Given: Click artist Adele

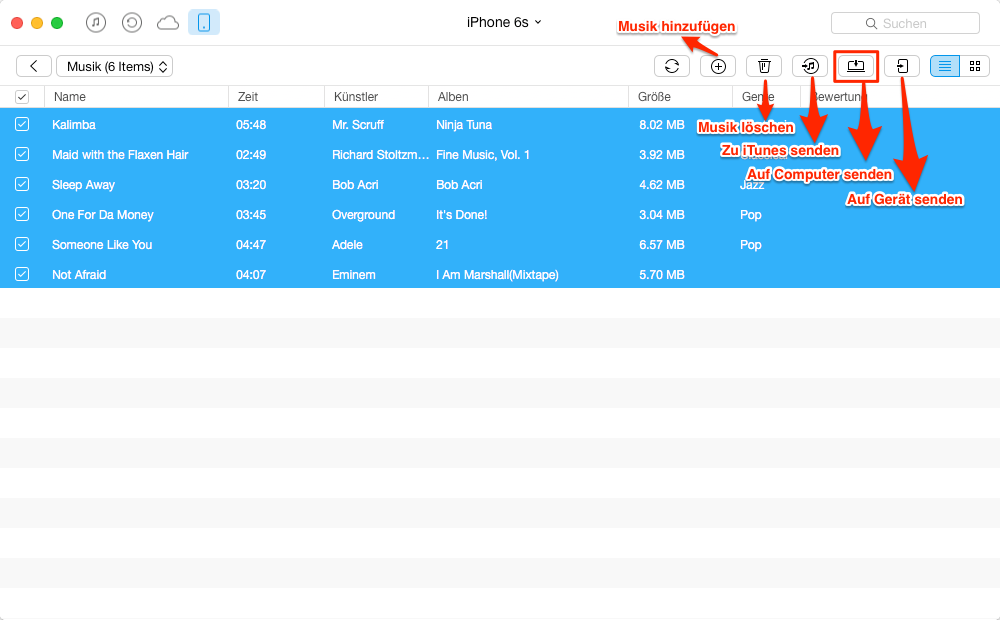Looking at the screenshot, I should 347,245.
